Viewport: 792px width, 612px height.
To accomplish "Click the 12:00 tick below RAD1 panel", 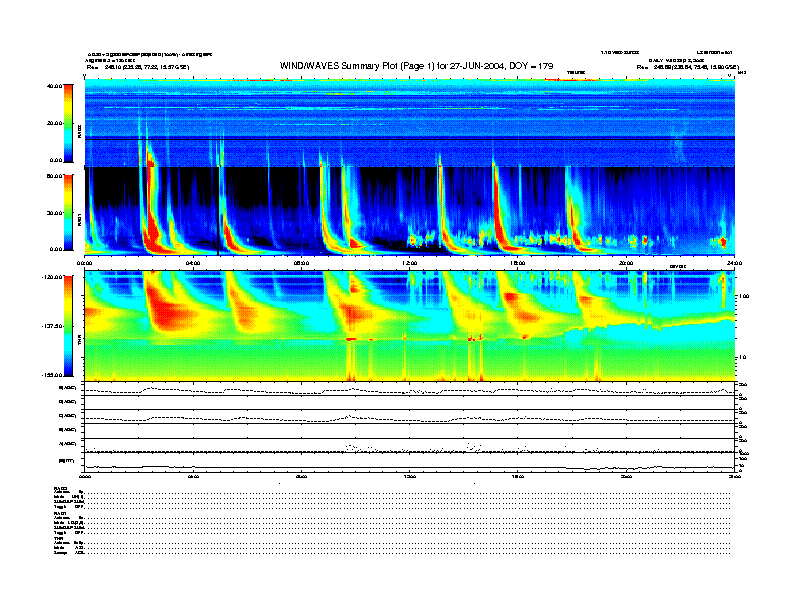I will [x=410, y=262].
